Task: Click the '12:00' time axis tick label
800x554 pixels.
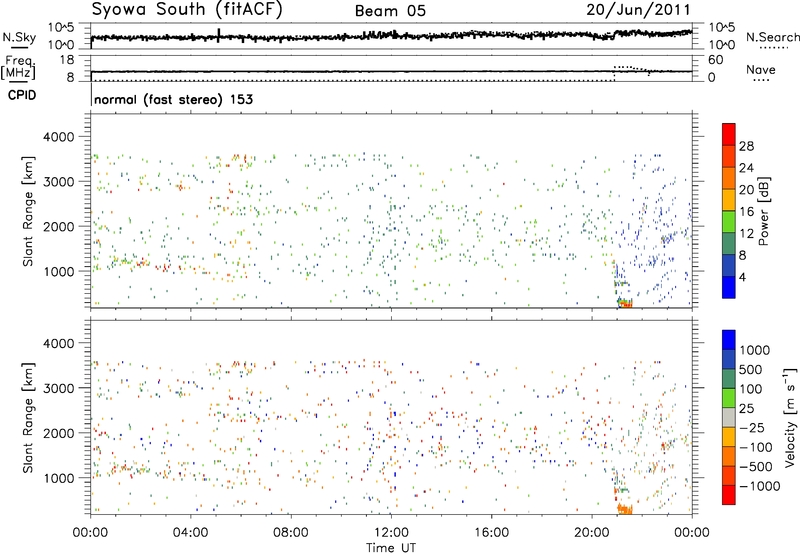Action: click(x=391, y=533)
